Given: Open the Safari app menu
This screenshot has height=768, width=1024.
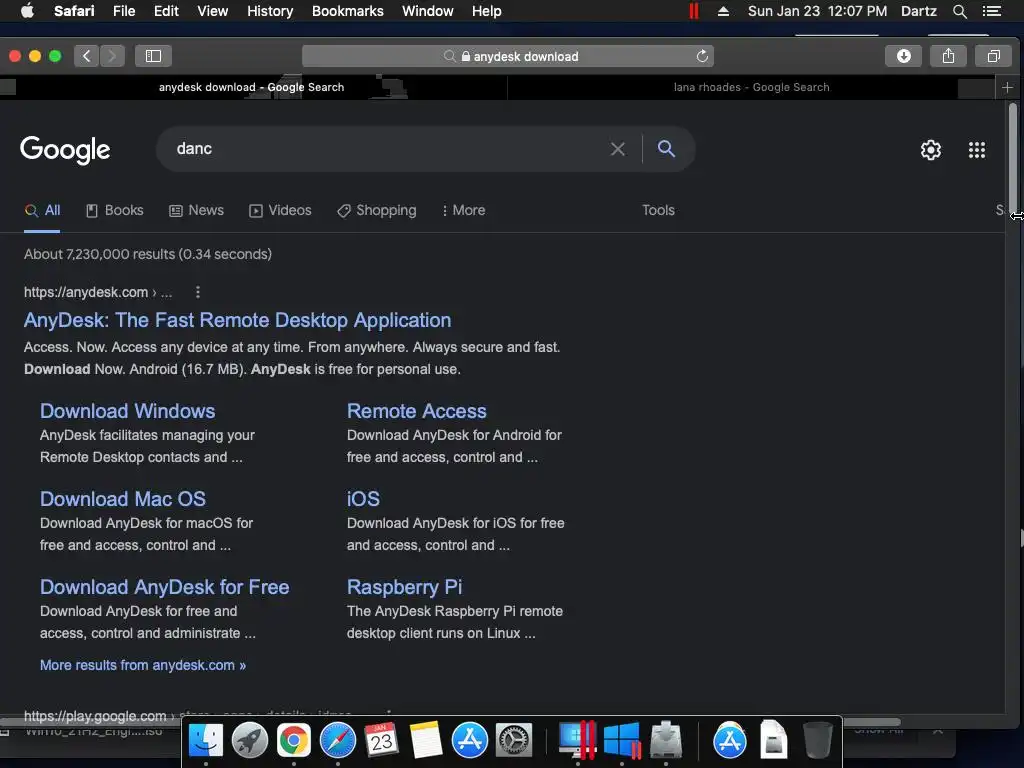Looking at the screenshot, I should point(74,11).
